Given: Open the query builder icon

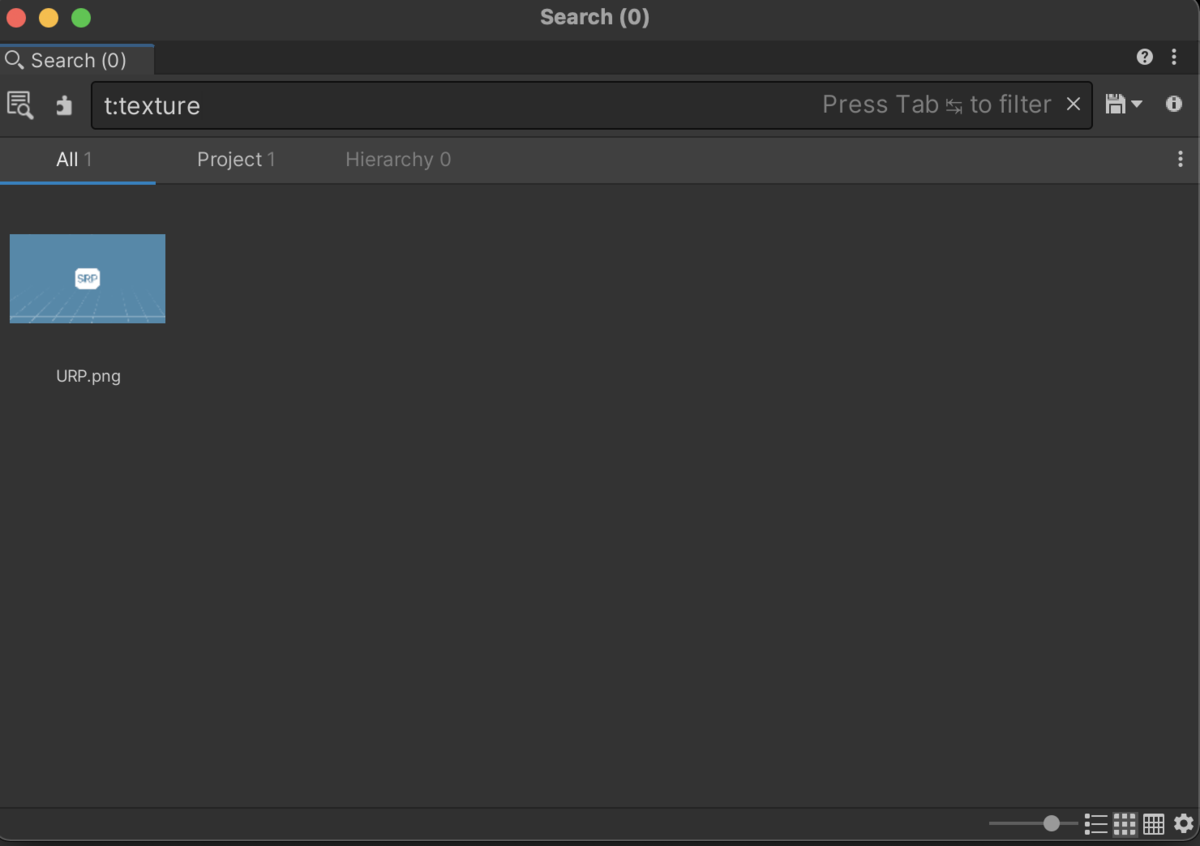Looking at the screenshot, I should pos(20,105).
